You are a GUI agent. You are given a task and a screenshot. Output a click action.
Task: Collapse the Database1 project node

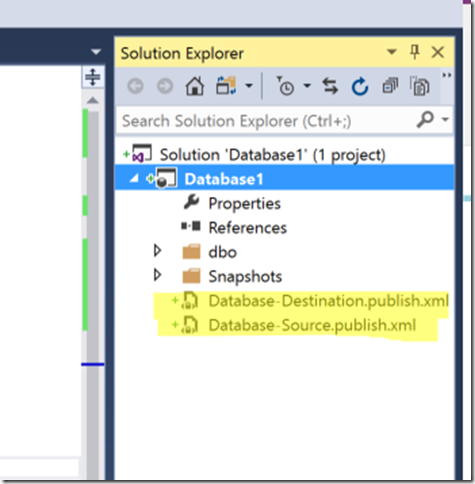[x=134, y=179]
